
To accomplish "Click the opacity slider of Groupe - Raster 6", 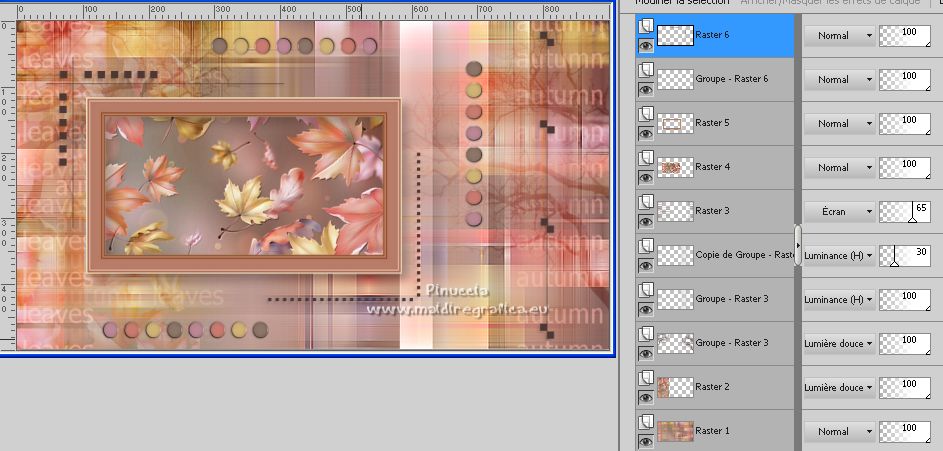I will (905, 80).
